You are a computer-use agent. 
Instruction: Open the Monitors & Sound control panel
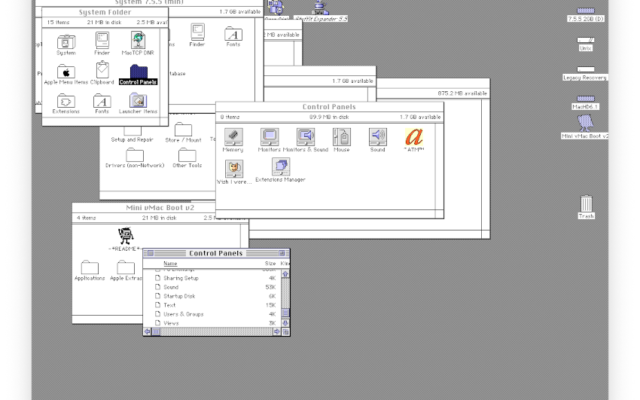tap(305, 137)
